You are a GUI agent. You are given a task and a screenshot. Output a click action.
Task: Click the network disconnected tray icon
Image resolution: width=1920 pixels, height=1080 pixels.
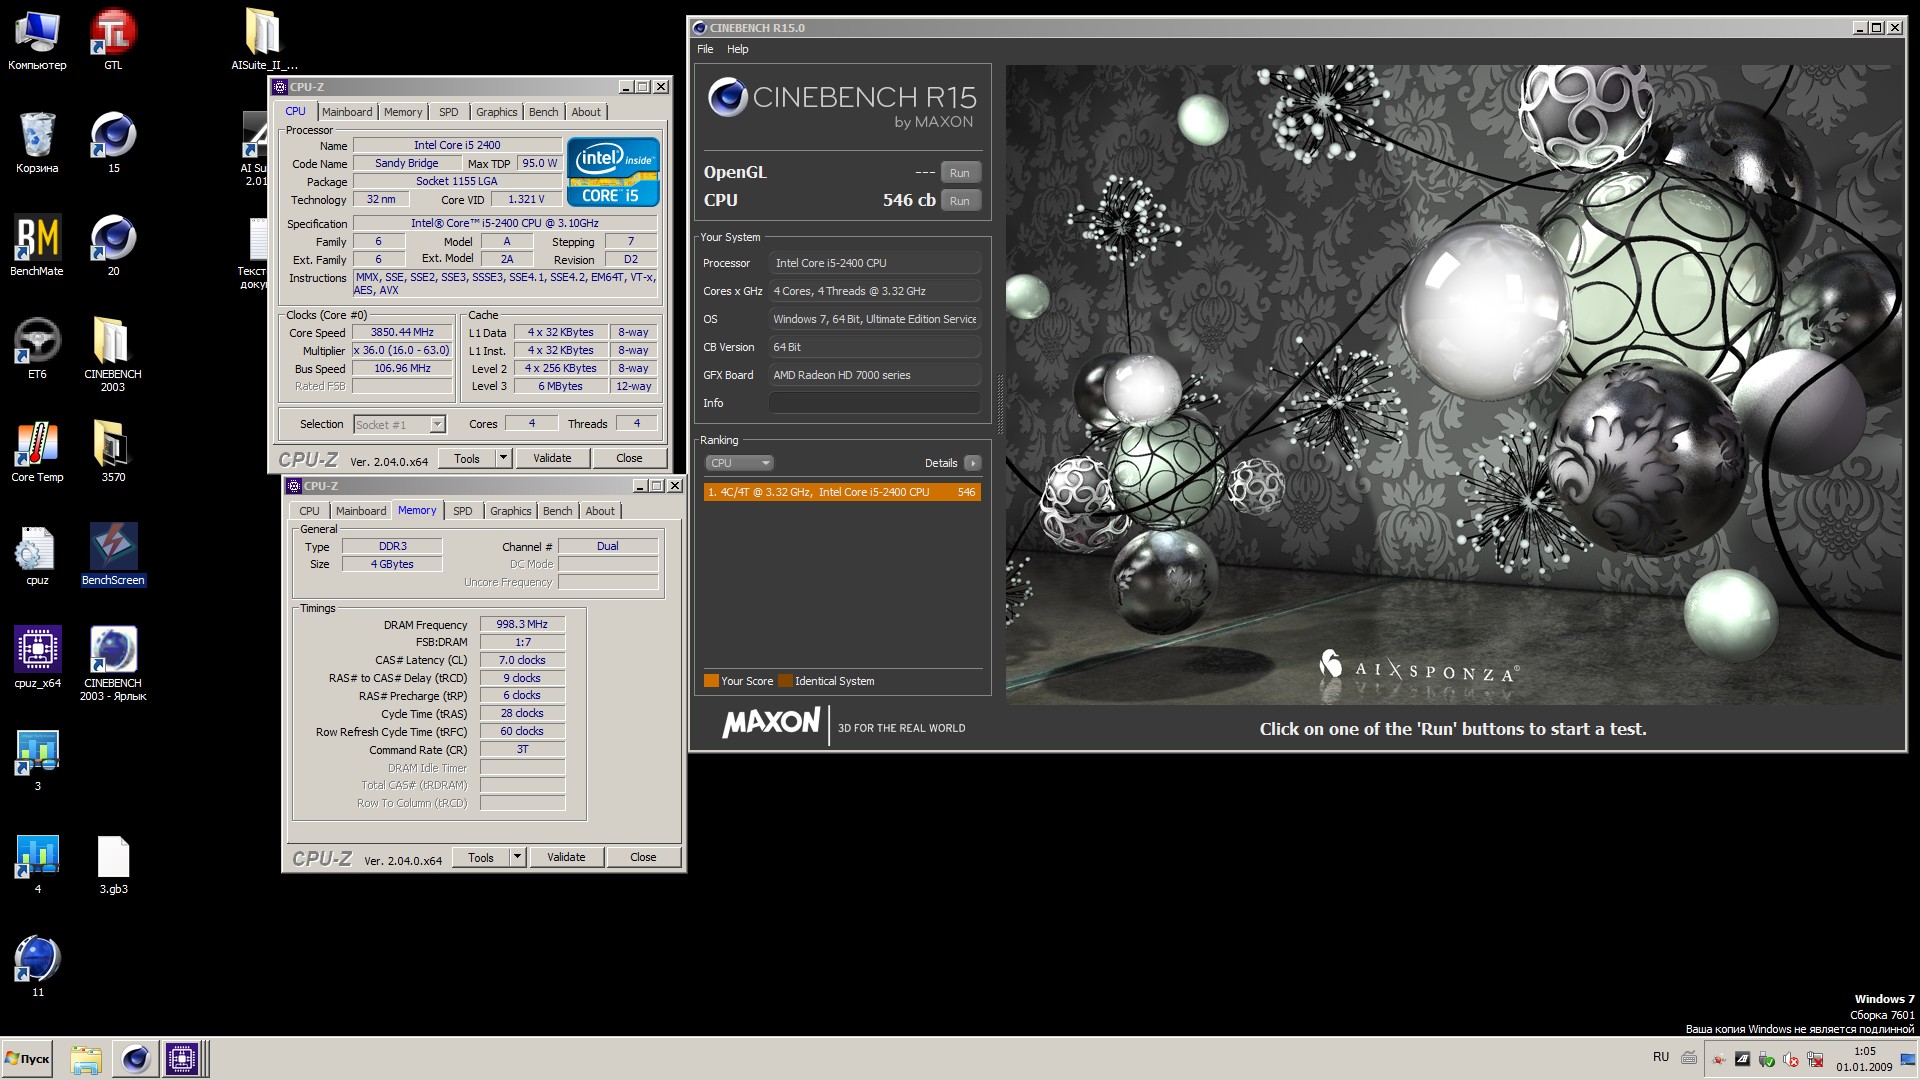(1815, 1059)
